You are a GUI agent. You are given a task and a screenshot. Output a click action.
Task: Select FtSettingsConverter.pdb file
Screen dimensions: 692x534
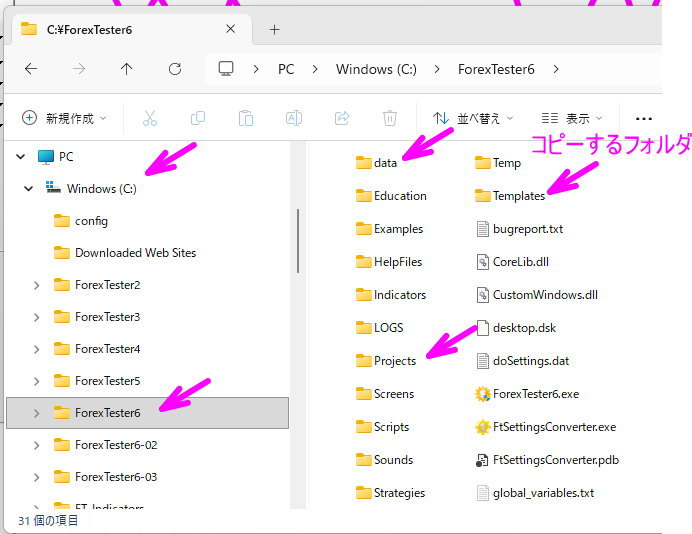click(x=547, y=460)
